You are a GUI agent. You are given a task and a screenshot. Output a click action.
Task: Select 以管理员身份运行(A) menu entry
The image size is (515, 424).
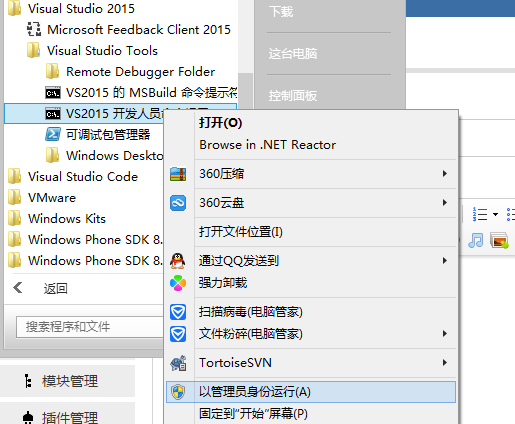point(311,392)
